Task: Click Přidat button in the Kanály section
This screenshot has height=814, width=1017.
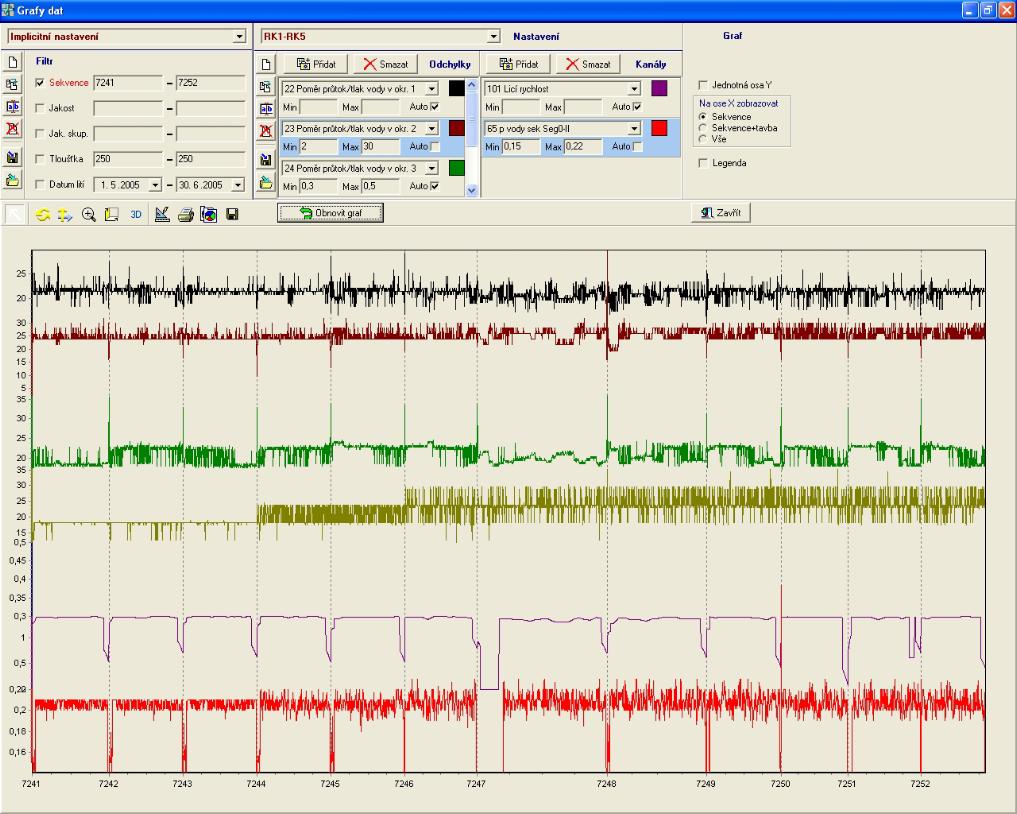Action: [518, 64]
